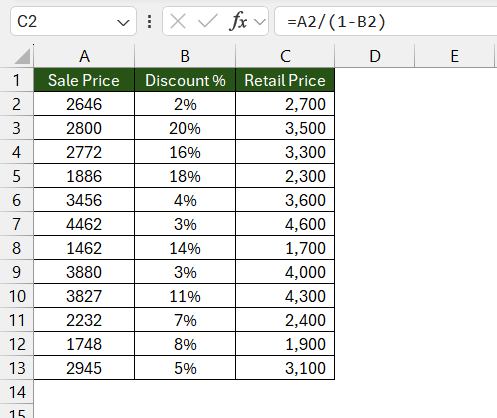Image resolution: width=497 pixels, height=418 pixels.
Task: Select the 1,900 retail price cell
Action: point(285,344)
